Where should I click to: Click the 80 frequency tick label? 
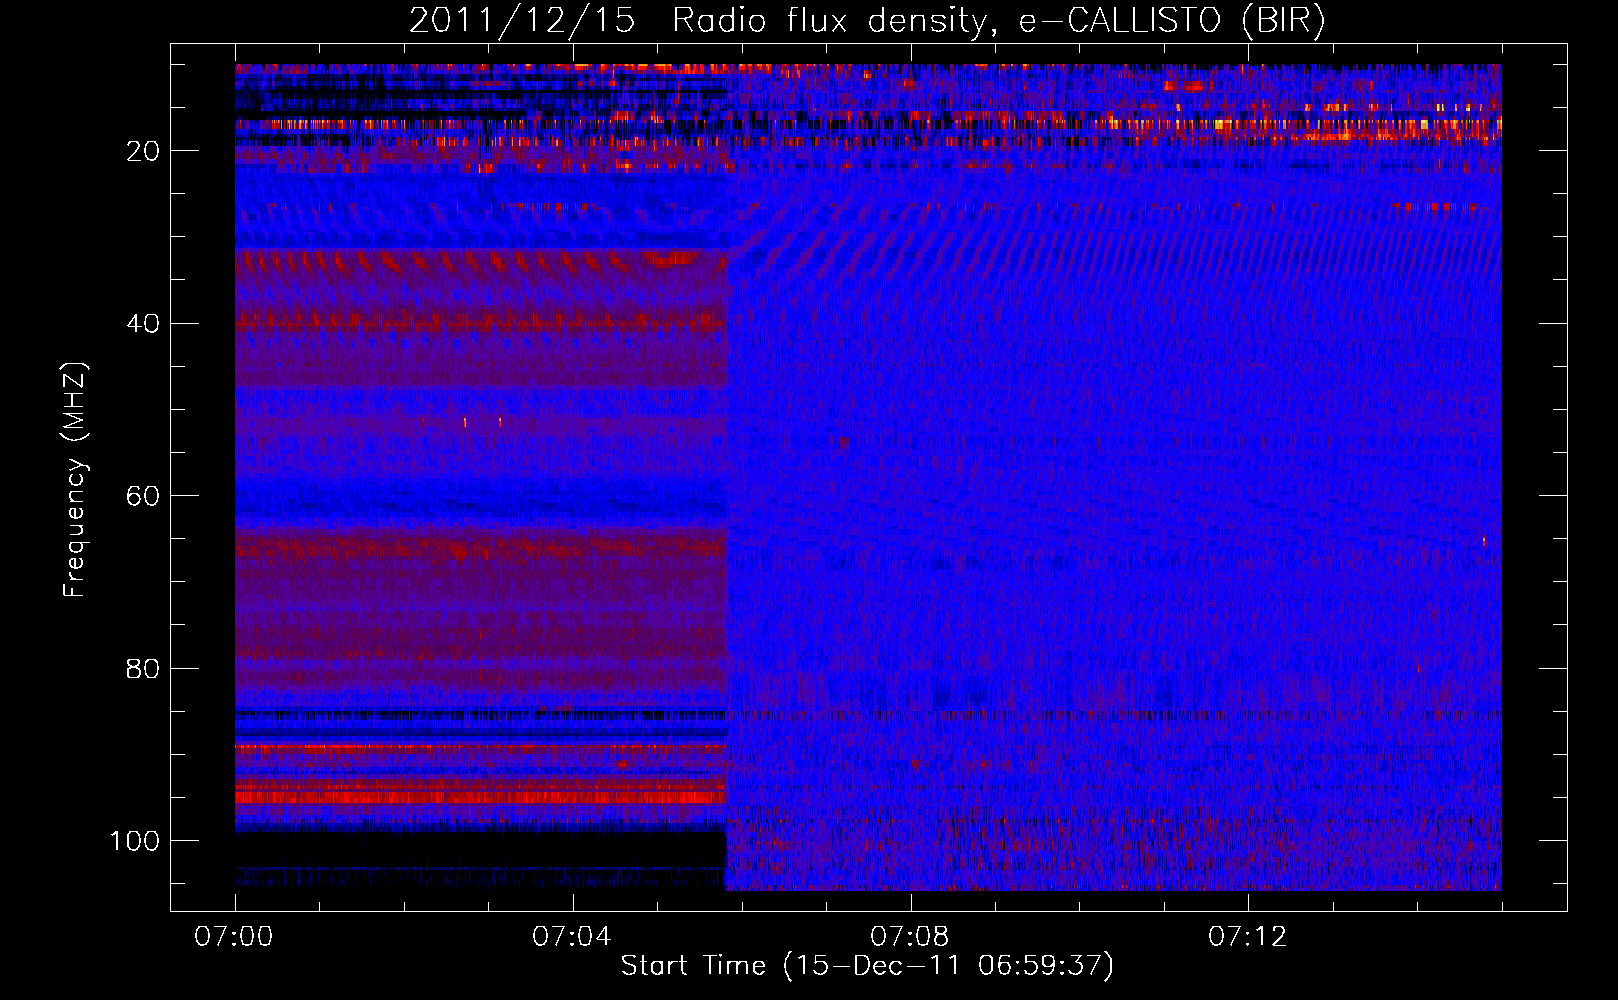click(x=144, y=669)
